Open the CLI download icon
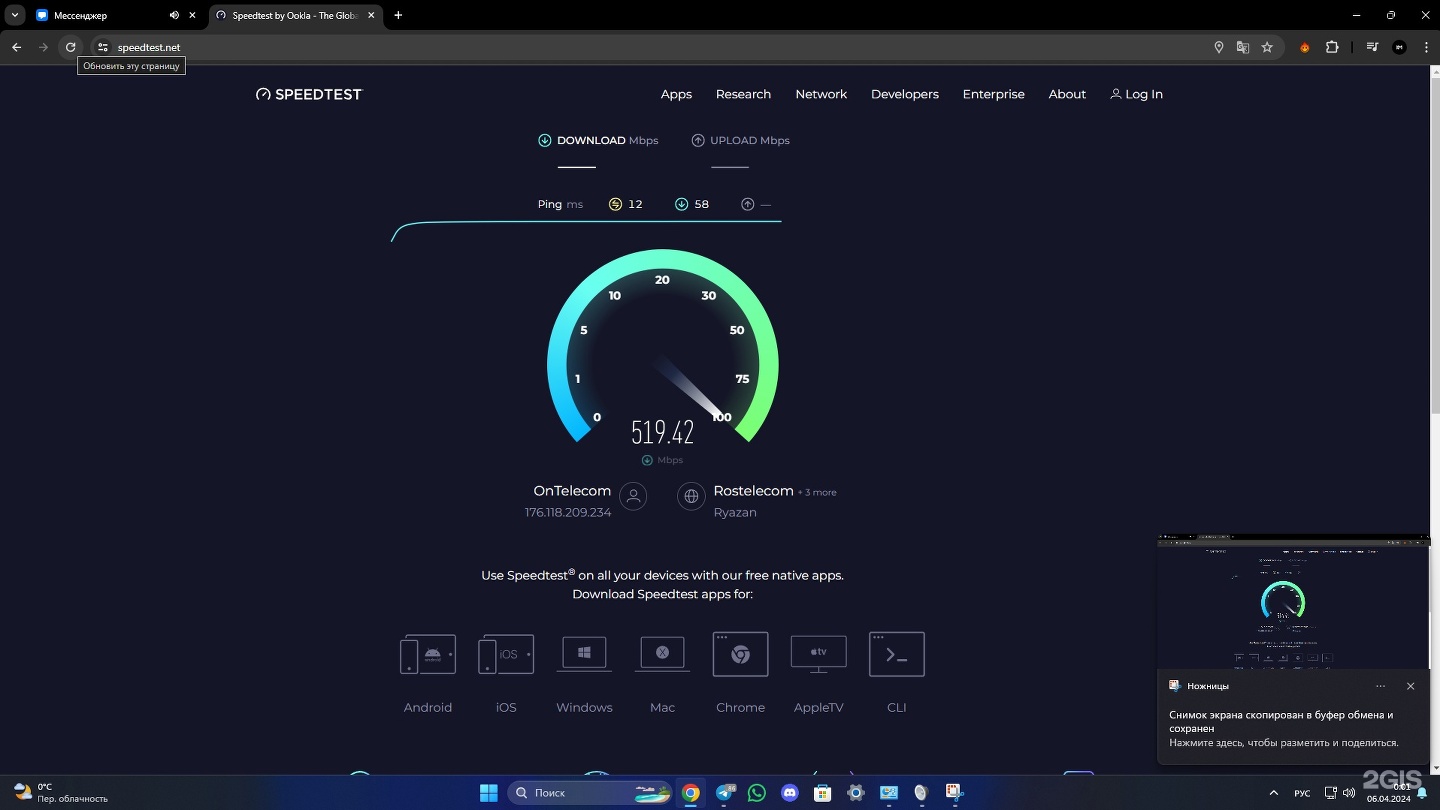 pos(897,655)
